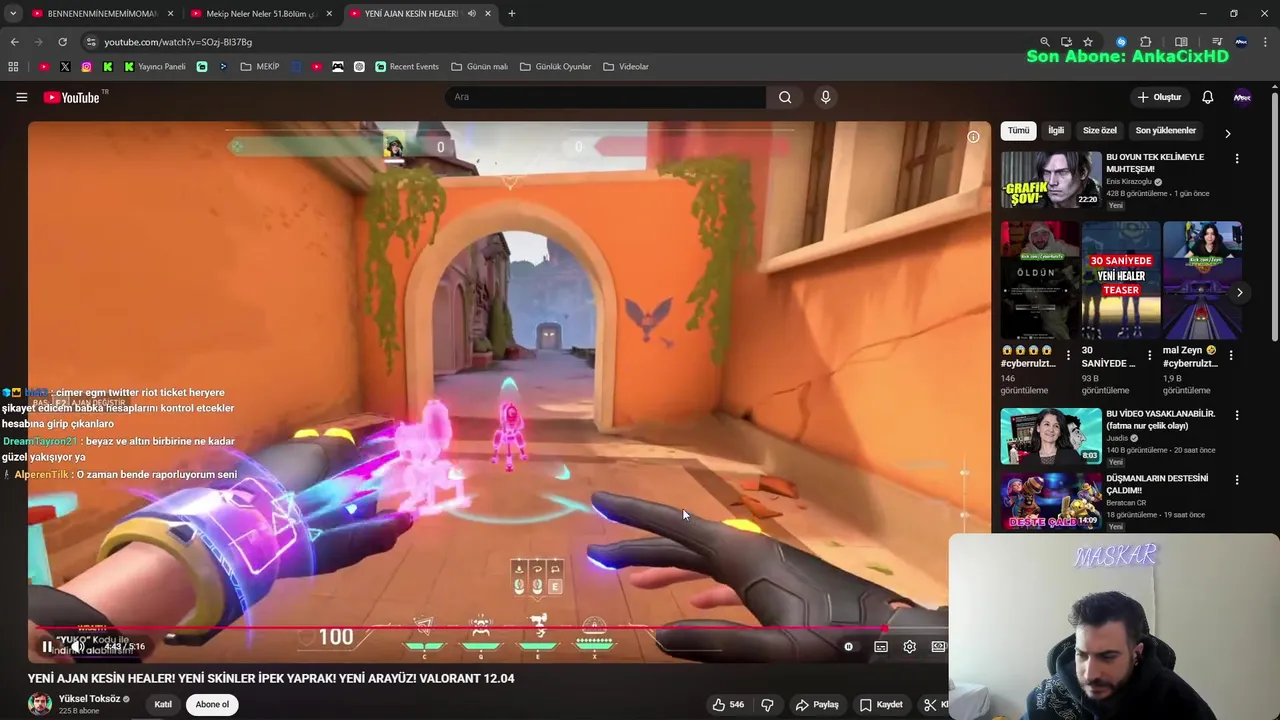Open the Günlük Oyunlar bookmarks folder
This screenshot has width=1280, height=720.
[555, 67]
